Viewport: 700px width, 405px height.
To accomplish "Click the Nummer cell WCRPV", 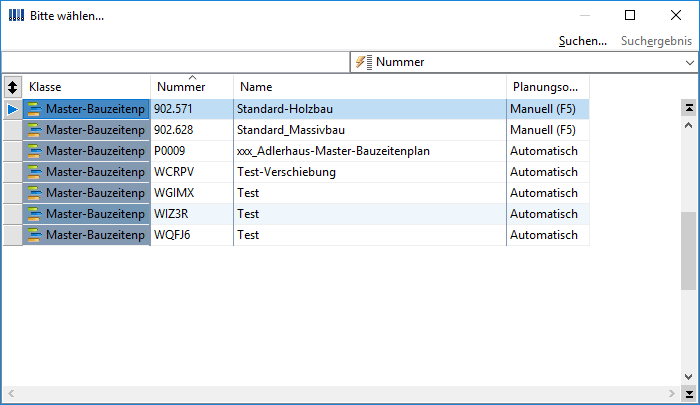I will click(192, 172).
